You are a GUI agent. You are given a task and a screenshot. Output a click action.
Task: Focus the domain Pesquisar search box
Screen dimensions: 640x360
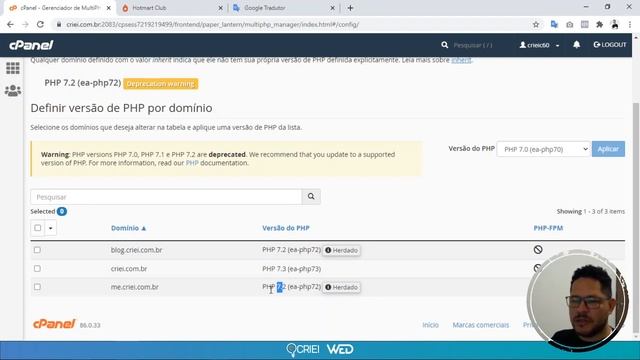pos(166,197)
